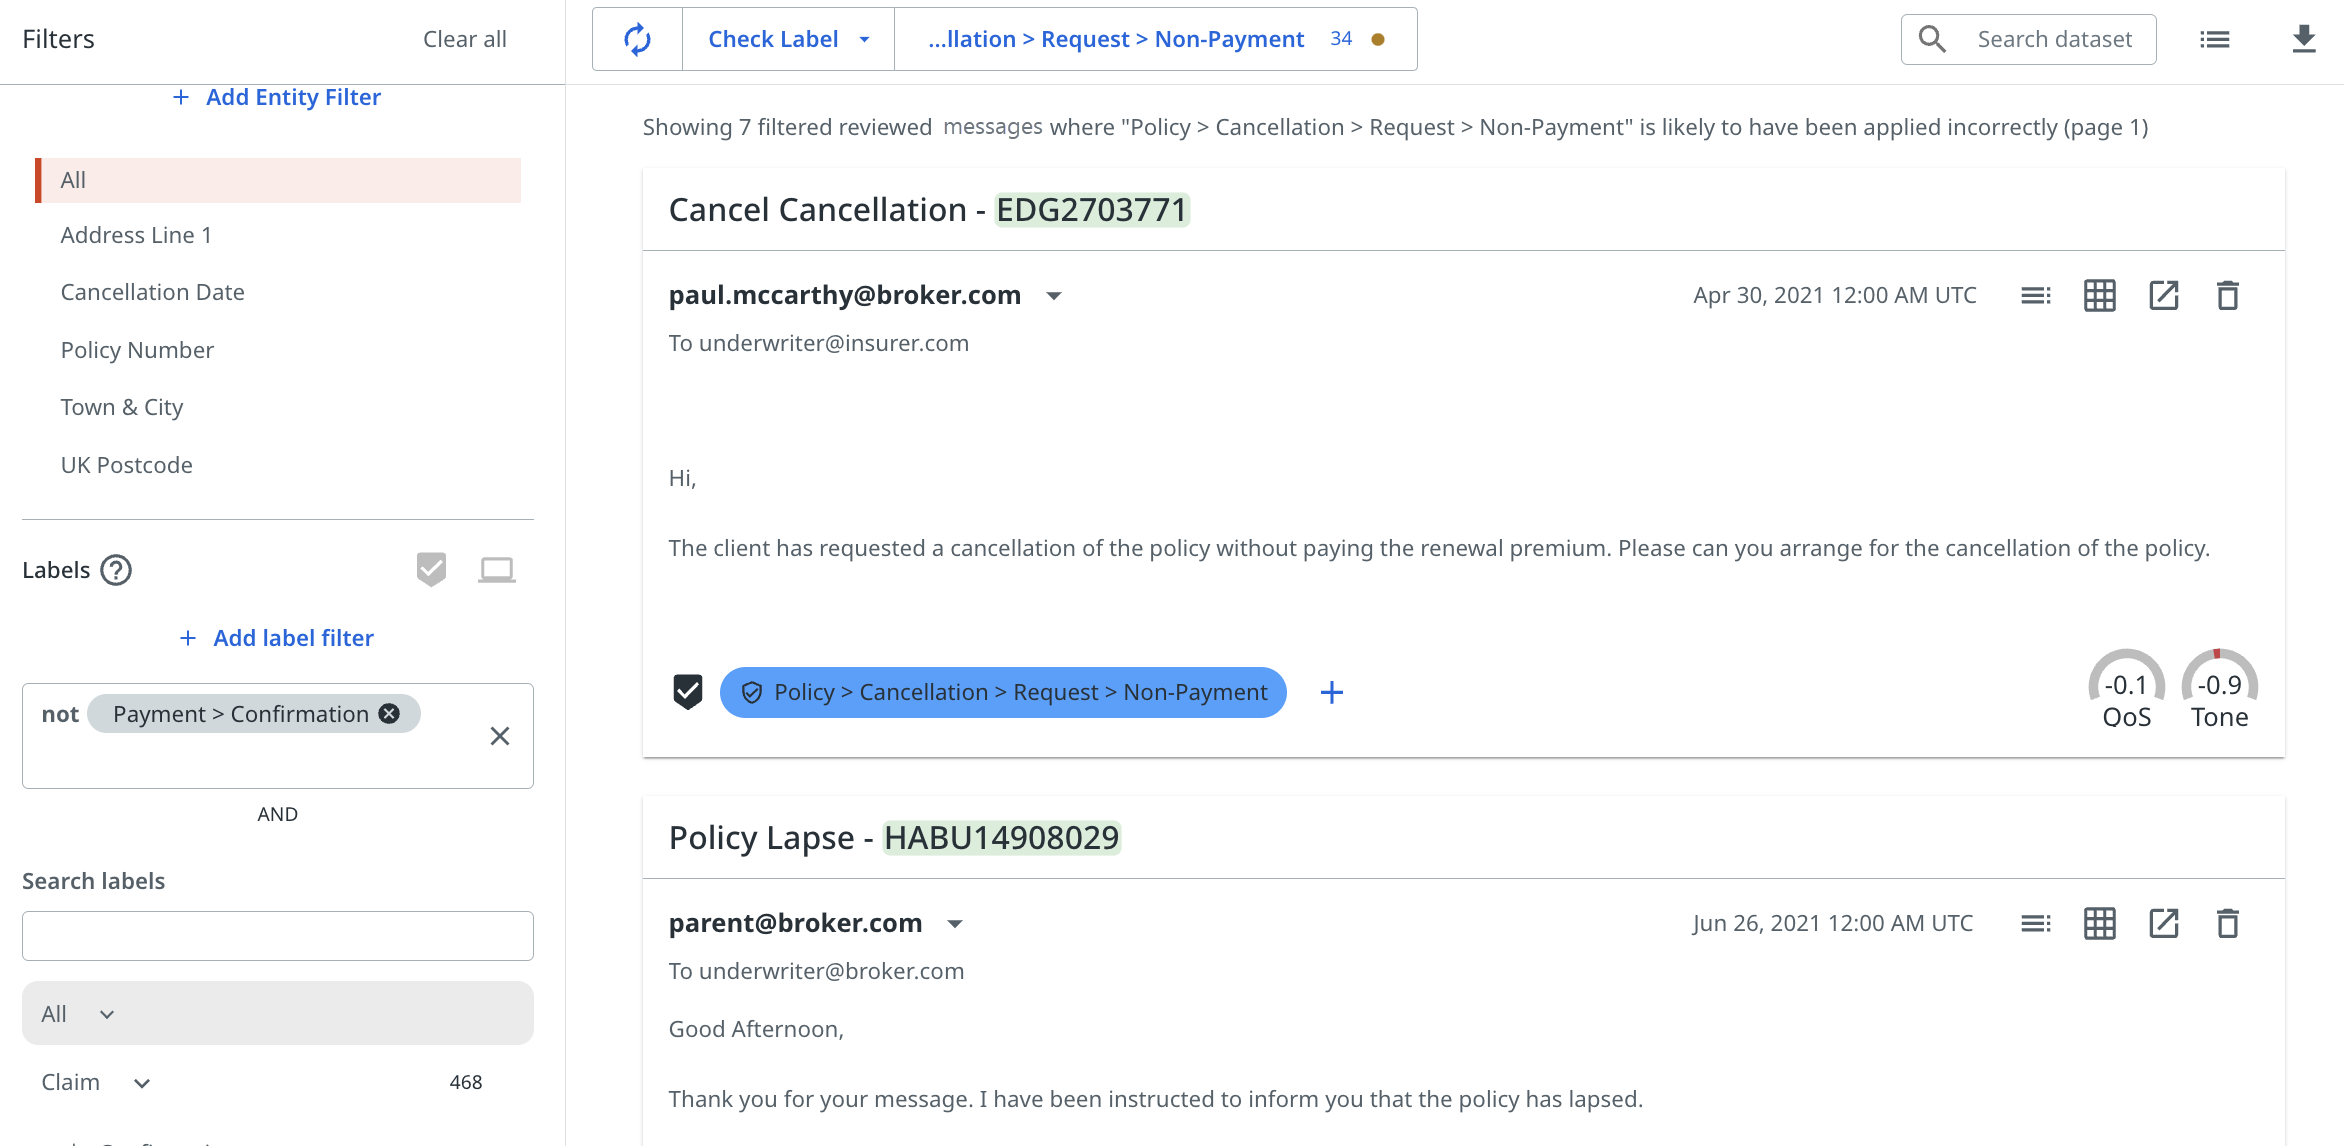Open the list view icon near search

[x=2214, y=39]
